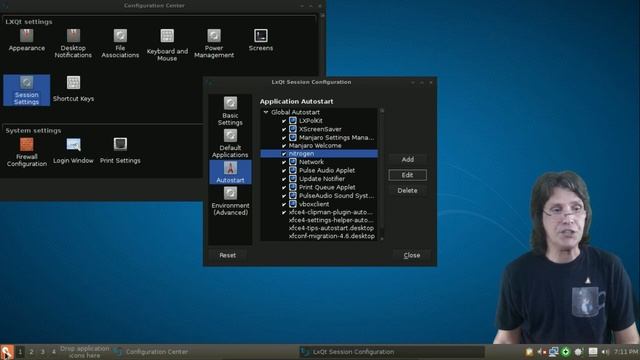
Task: Toggle vboxclient autostart checkbox
Action: (x=284, y=204)
